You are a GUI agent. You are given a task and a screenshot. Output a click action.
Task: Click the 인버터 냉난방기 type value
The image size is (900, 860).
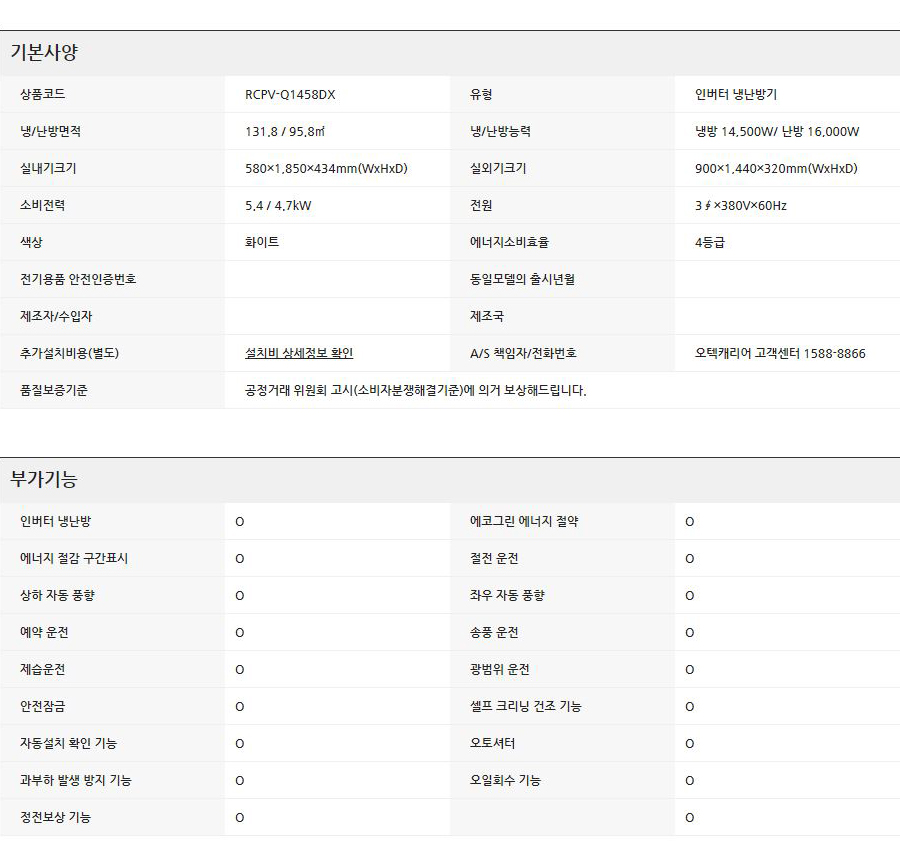coord(736,95)
